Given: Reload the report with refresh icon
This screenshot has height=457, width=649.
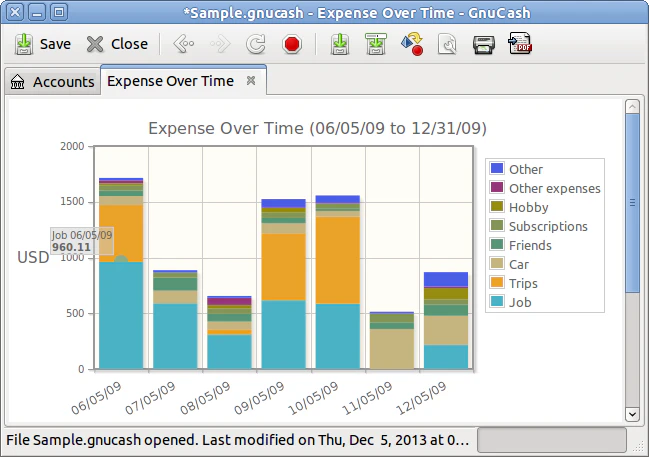Looking at the screenshot, I should (255, 44).
